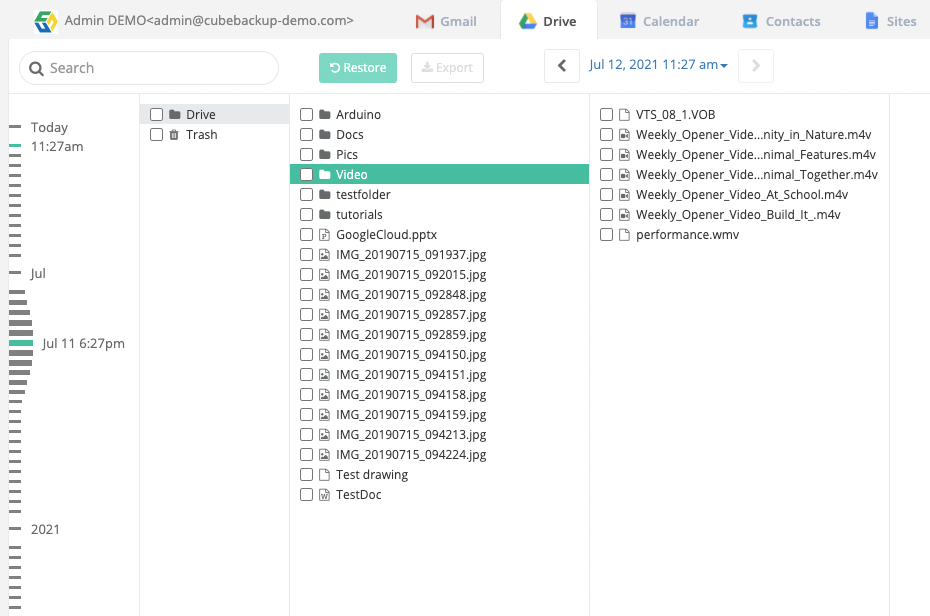Select the Weekly_Opener_Vide...nimal_Together.m4v file name
The width and height of the screenshot is (930, 616).
[757, 174]
